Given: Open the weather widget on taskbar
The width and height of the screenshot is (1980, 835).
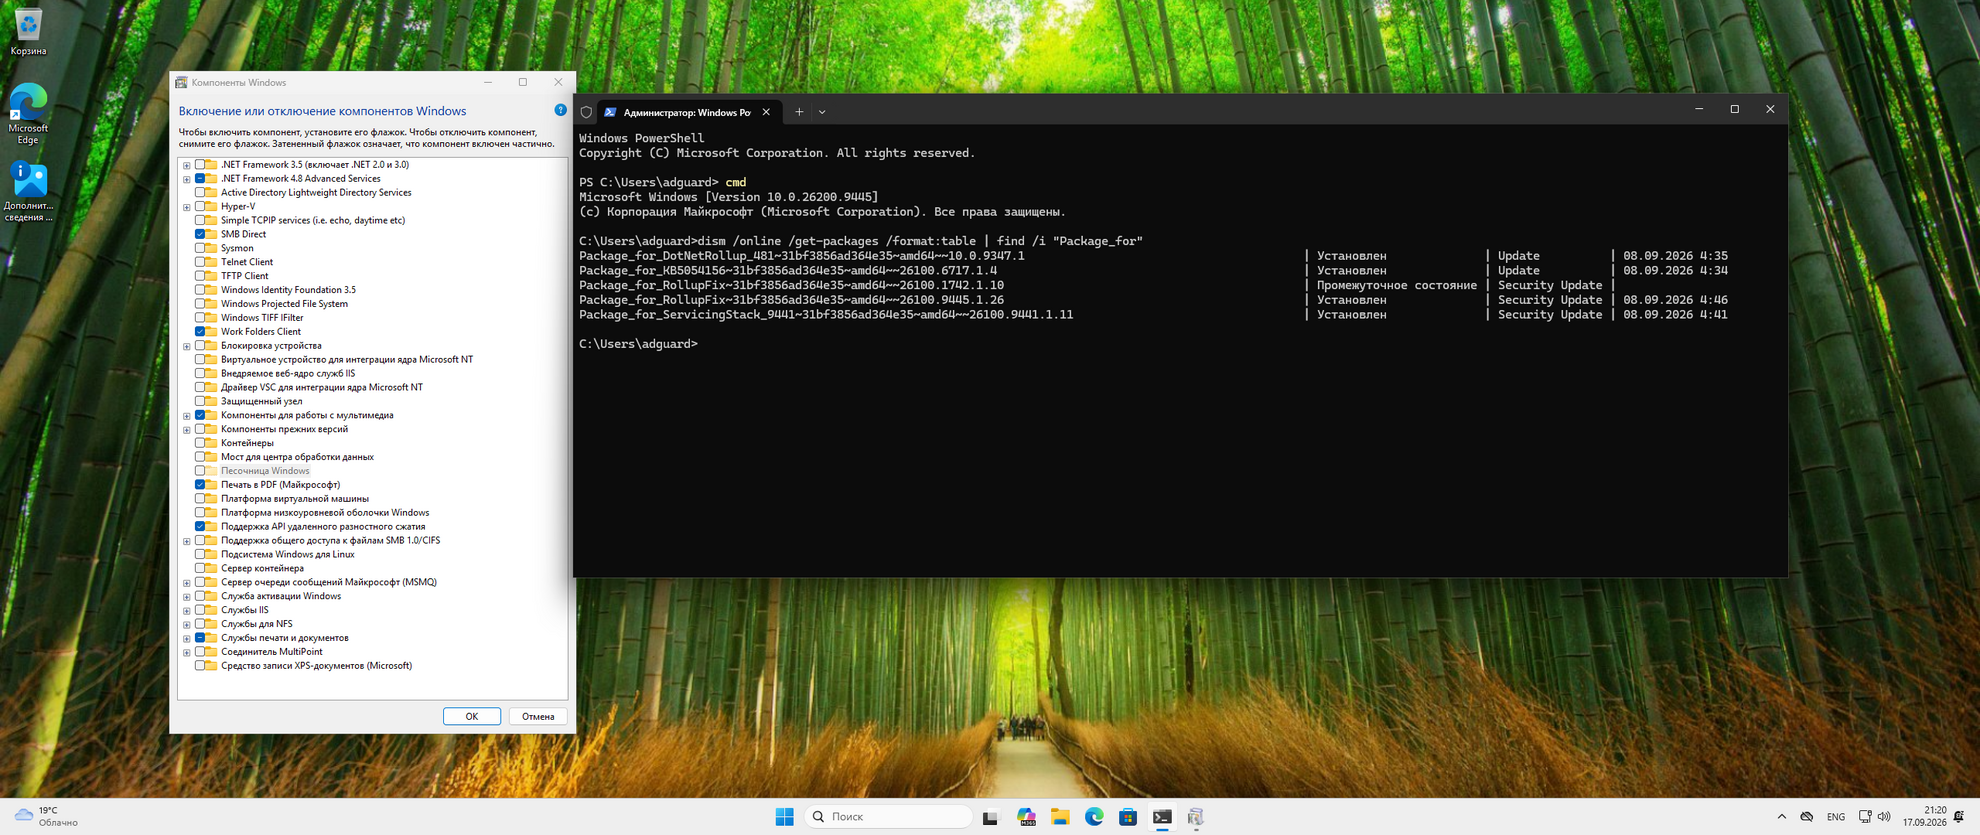Looking at the screenshot, I should (46, 817).
